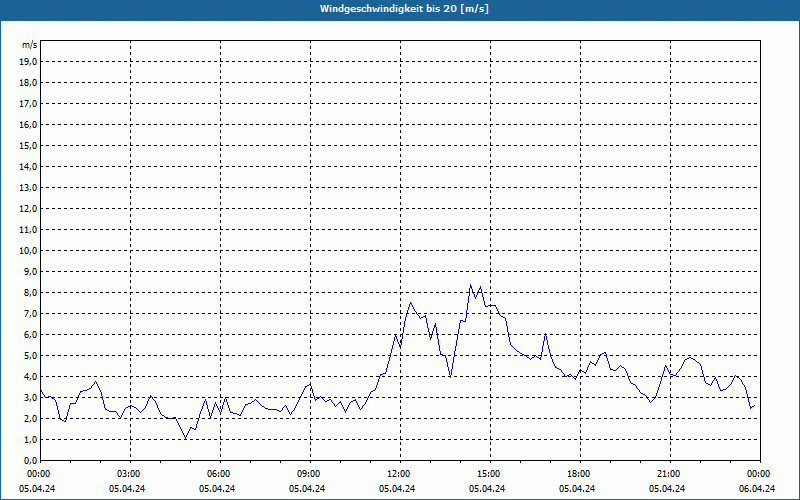The height and width of the screenshot is (500, 800).
Task: Click the '18:00' x-axis time label
Action: [580, 474]
